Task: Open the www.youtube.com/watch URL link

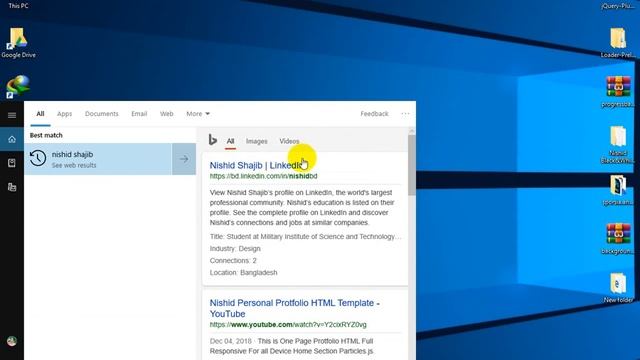Action: pyautogui.click(x=288, y=325)
